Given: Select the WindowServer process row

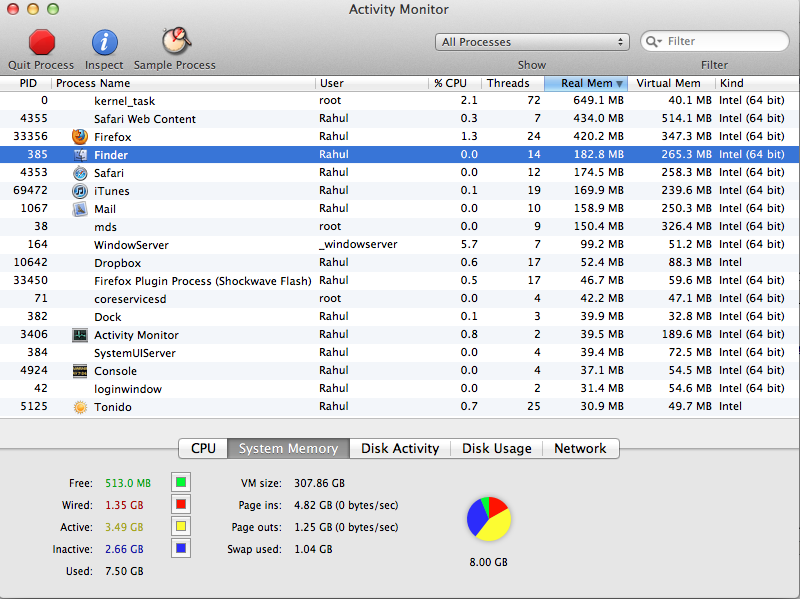Looking at the screenshot, I should point(400,244).
